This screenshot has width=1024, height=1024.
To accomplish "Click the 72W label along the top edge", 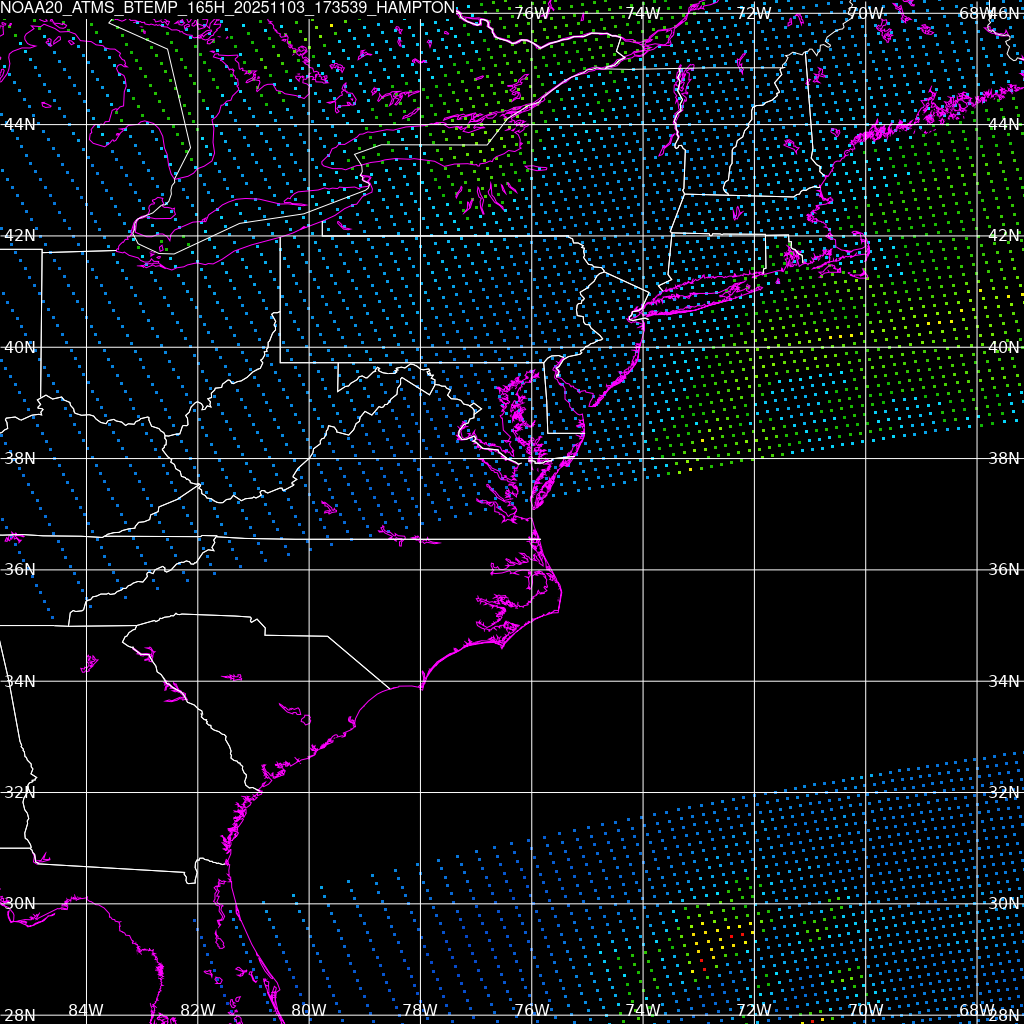I will tap(753, 13).
